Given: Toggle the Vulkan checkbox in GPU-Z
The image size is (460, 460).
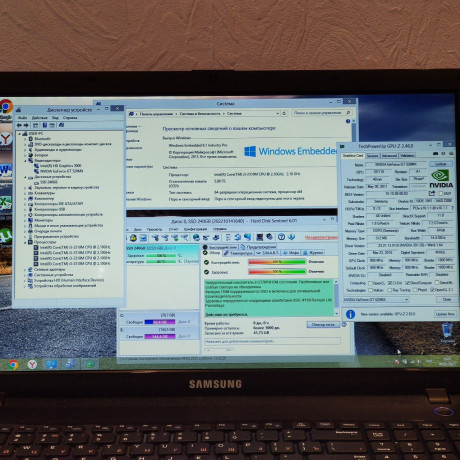Looking at the screenshot, I should 370,290.
